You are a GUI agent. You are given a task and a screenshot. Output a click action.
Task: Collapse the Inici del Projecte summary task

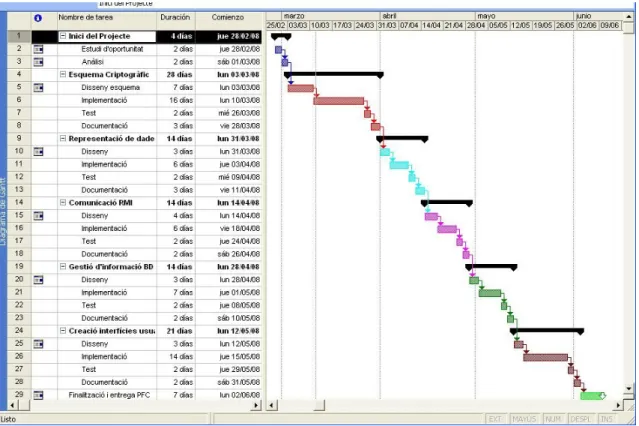(63, 36)
